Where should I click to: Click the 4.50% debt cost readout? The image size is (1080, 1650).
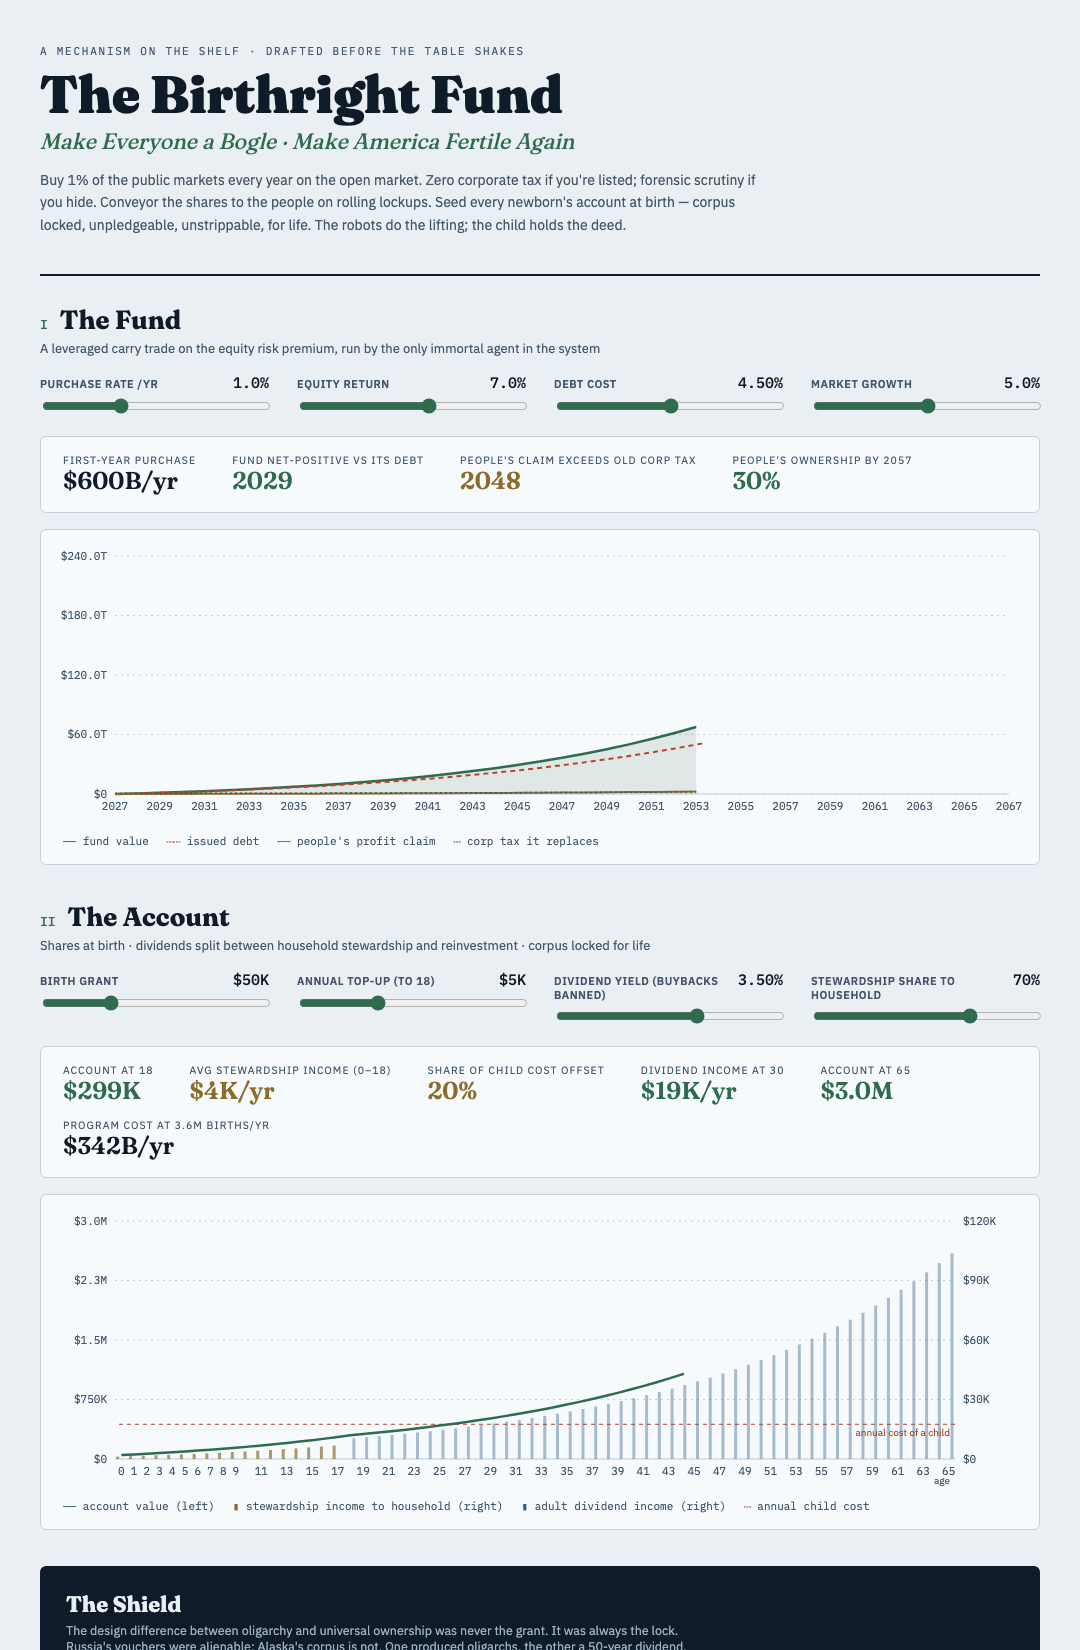pos(760,383)
